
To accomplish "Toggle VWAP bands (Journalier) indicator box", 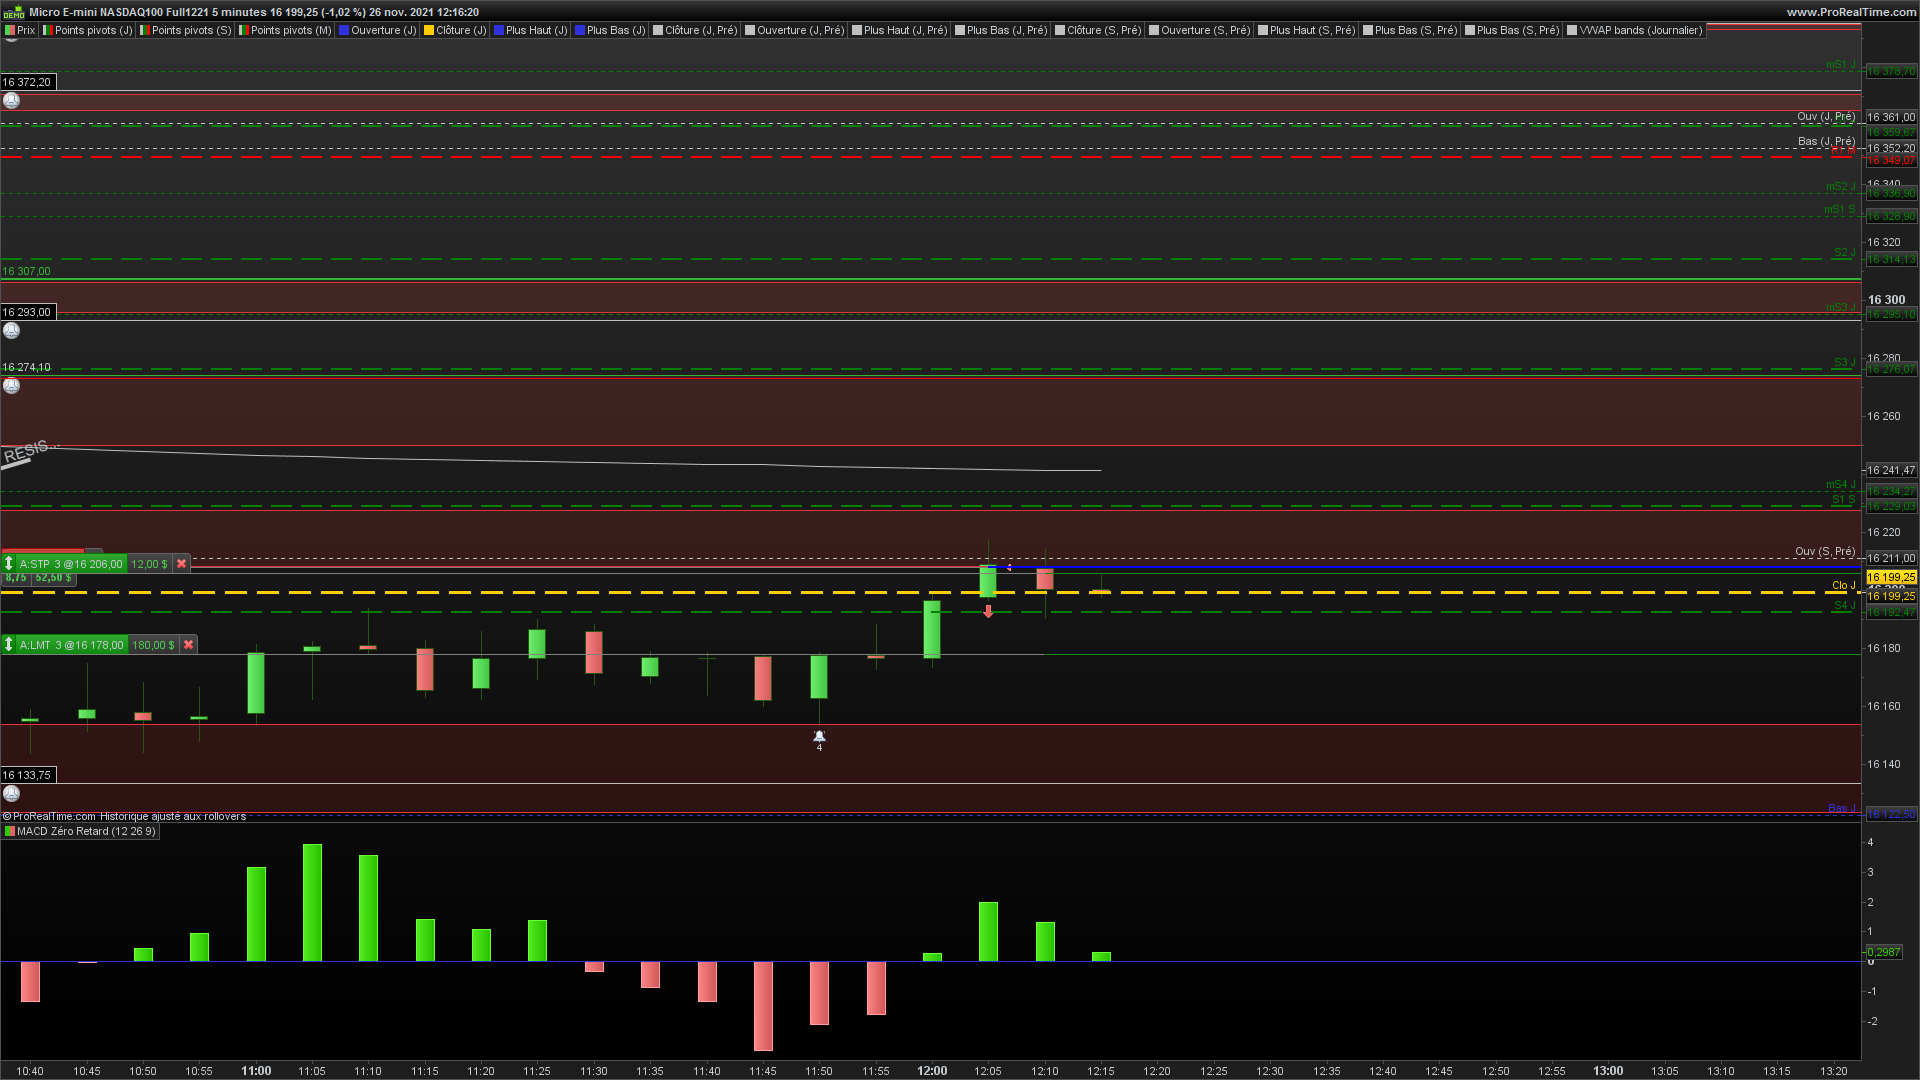I will 1572,30.
